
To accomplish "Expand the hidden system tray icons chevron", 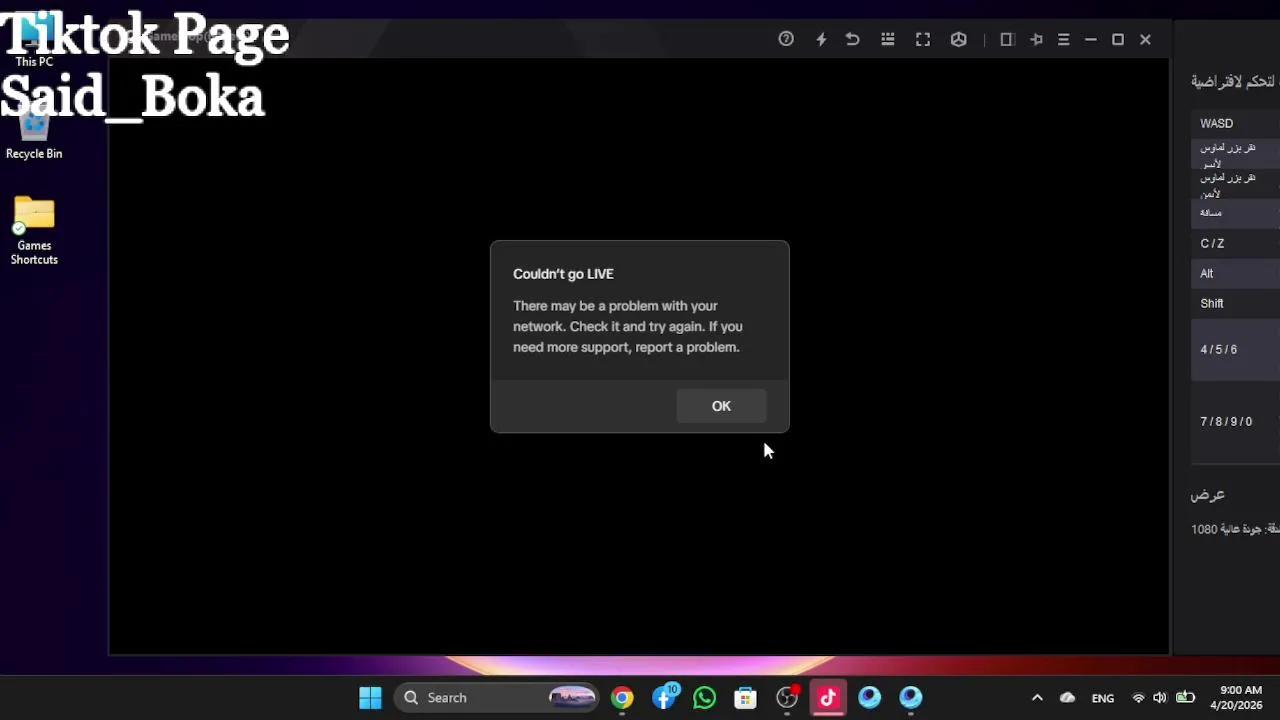I will (1037, 698).
